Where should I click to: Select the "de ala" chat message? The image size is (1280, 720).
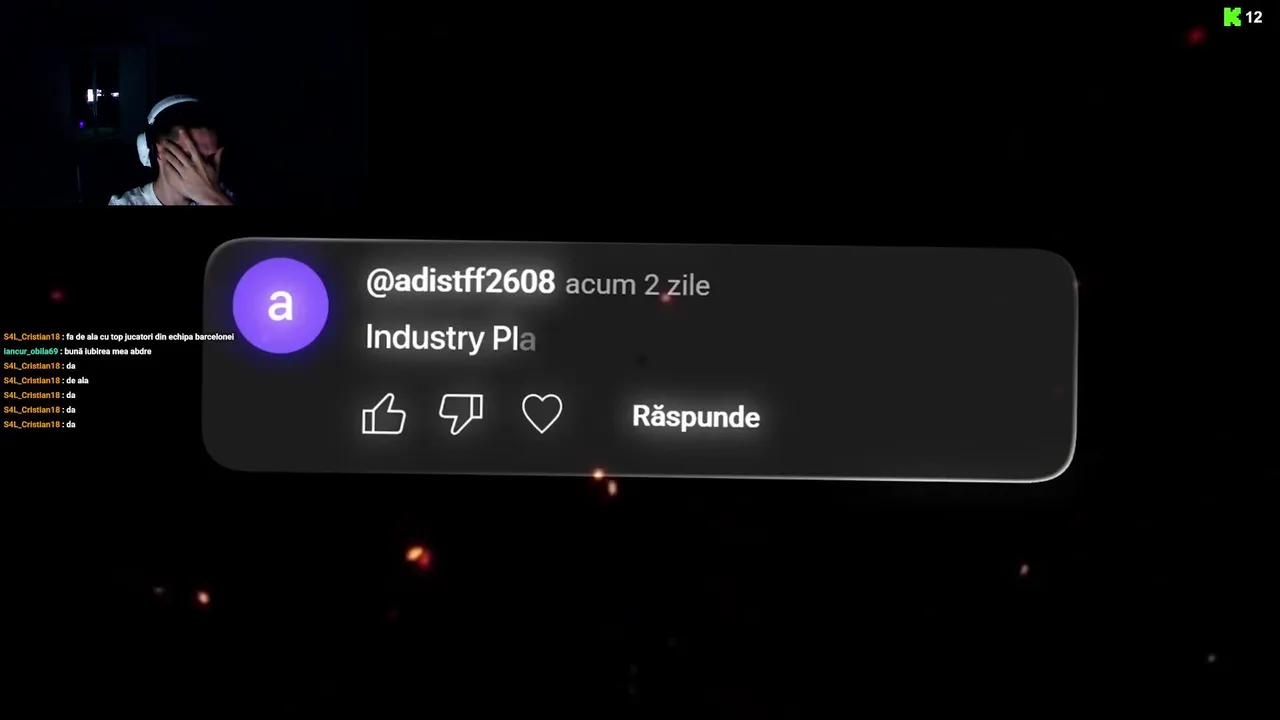click(x=77, y=380)
